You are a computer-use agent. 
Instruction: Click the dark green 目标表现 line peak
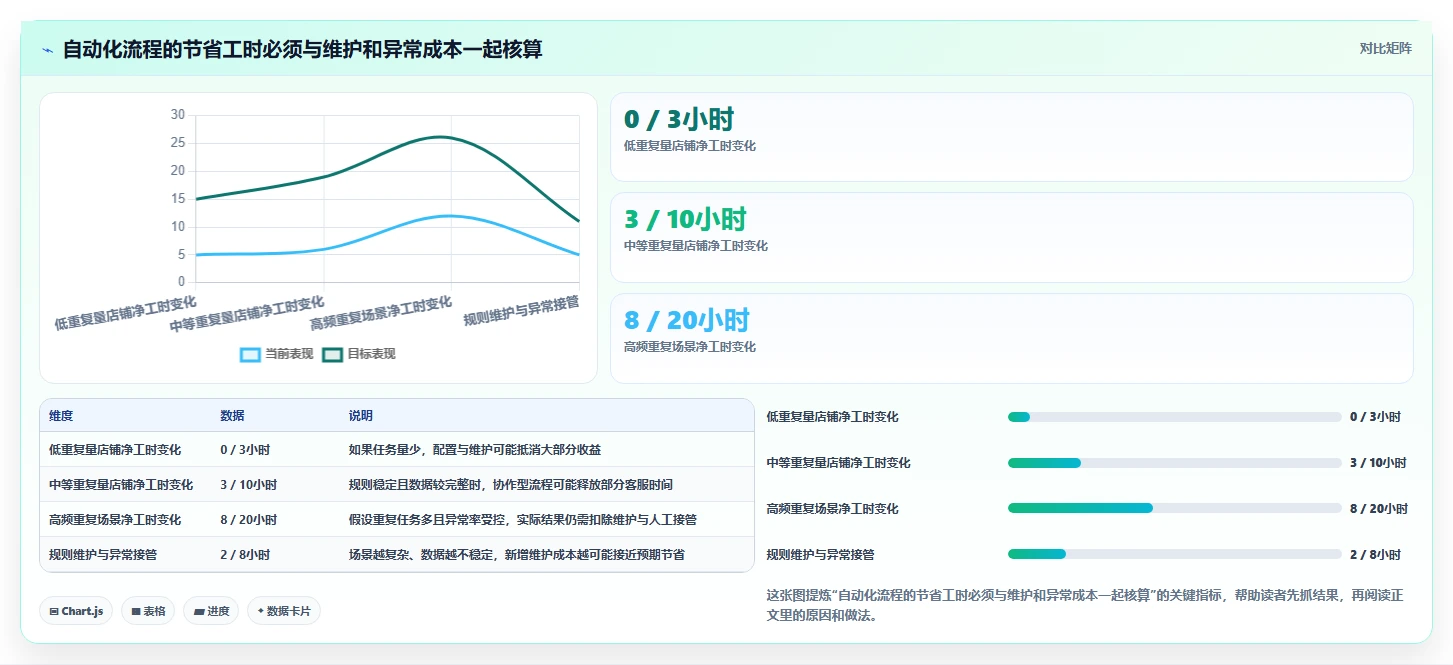coord(442,137)
